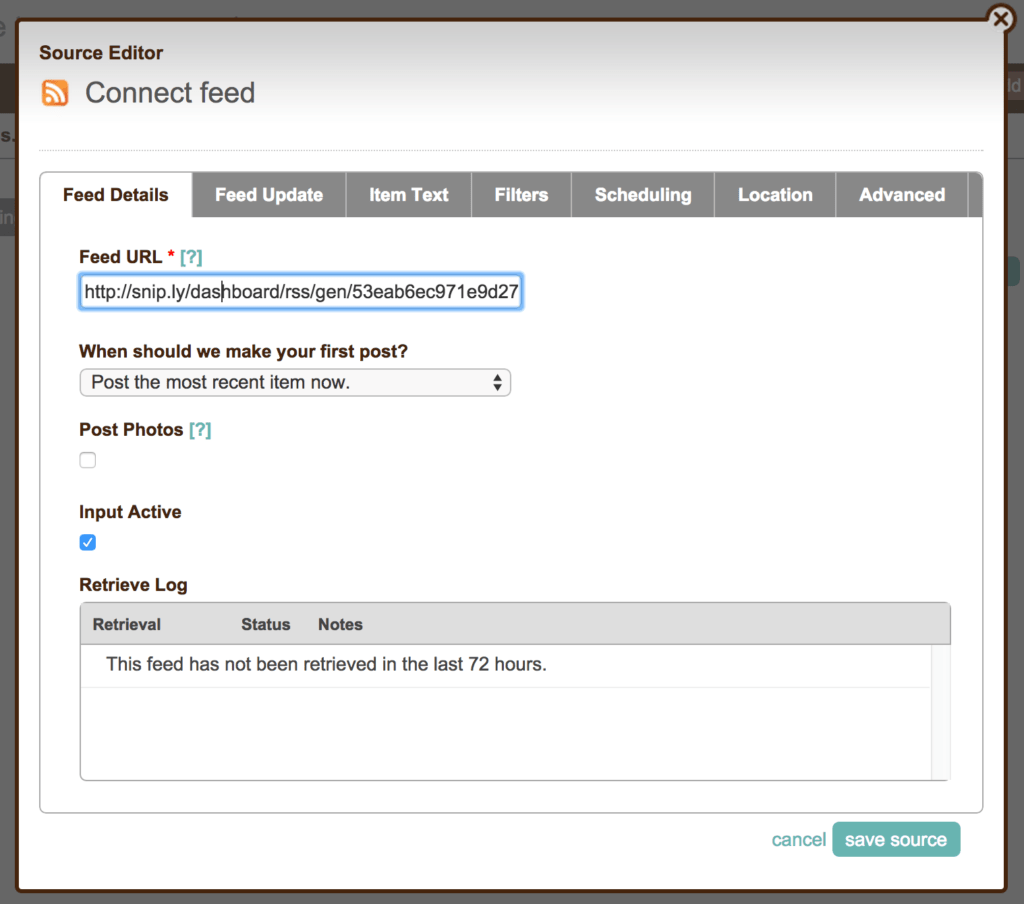
Task: Show the Advanced tab settings
Action: pyautogui.click(x=901, y=195)
